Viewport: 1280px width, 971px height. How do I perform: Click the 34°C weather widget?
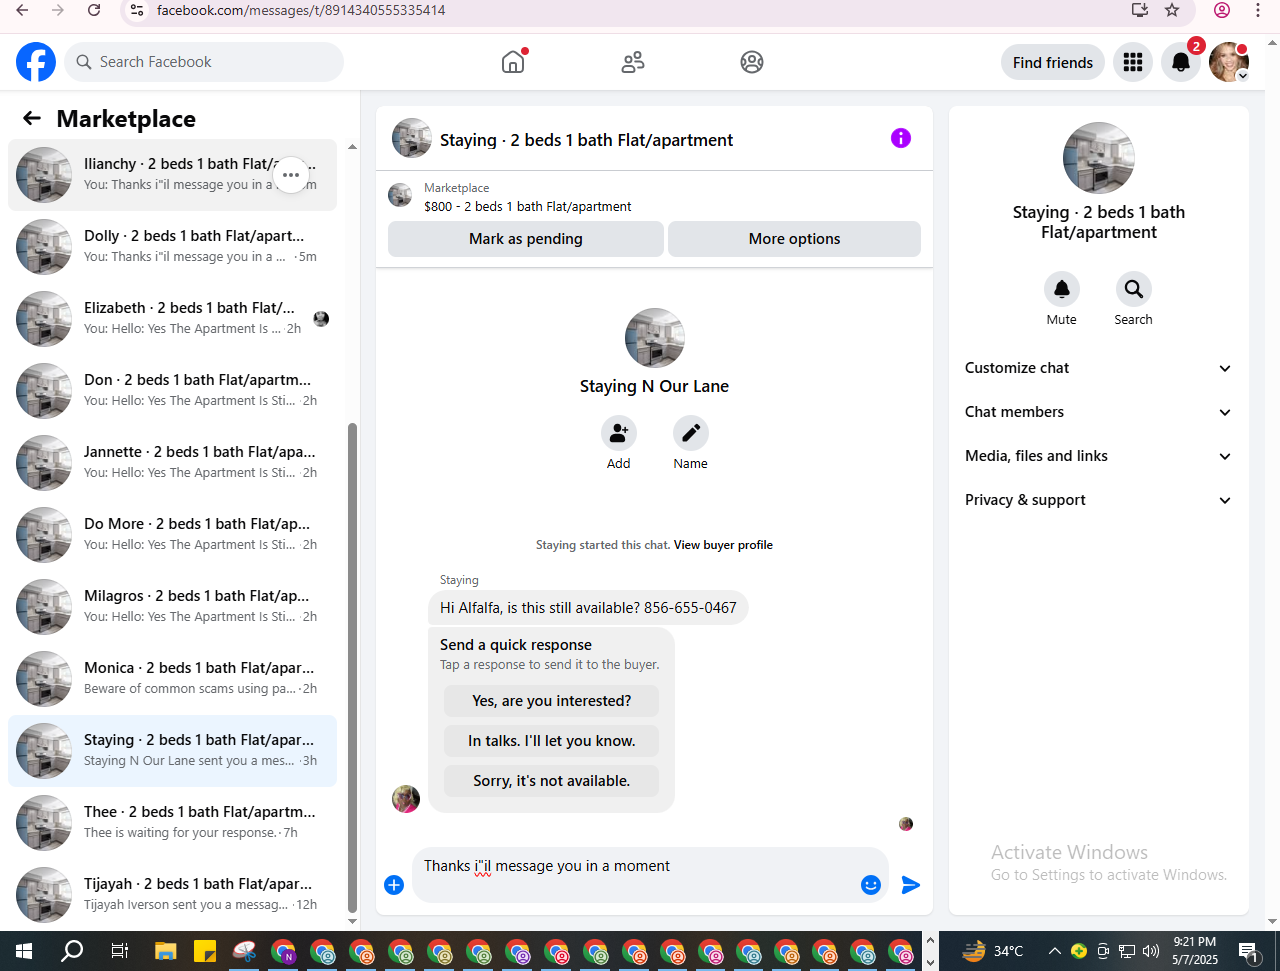coord(993,951)
